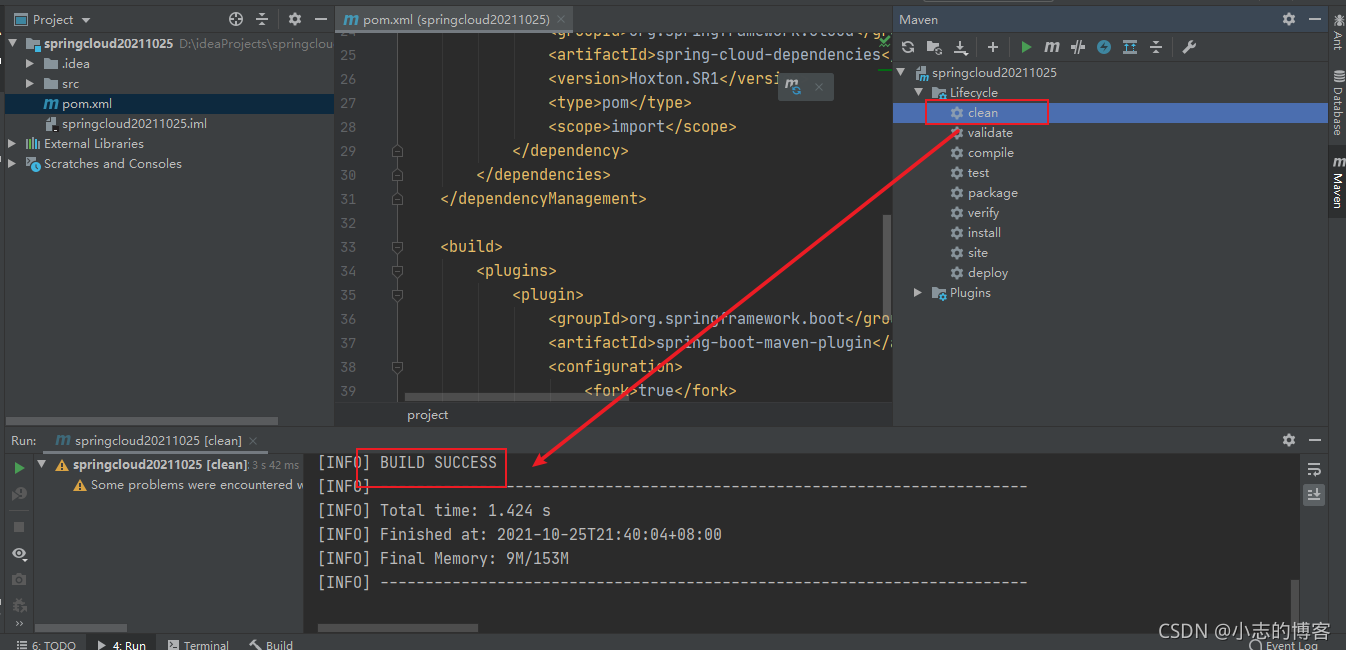The width and height of the screenshot is (1346, 650).
Task: Hide the Project tool window
Action: tap(320, 19)
